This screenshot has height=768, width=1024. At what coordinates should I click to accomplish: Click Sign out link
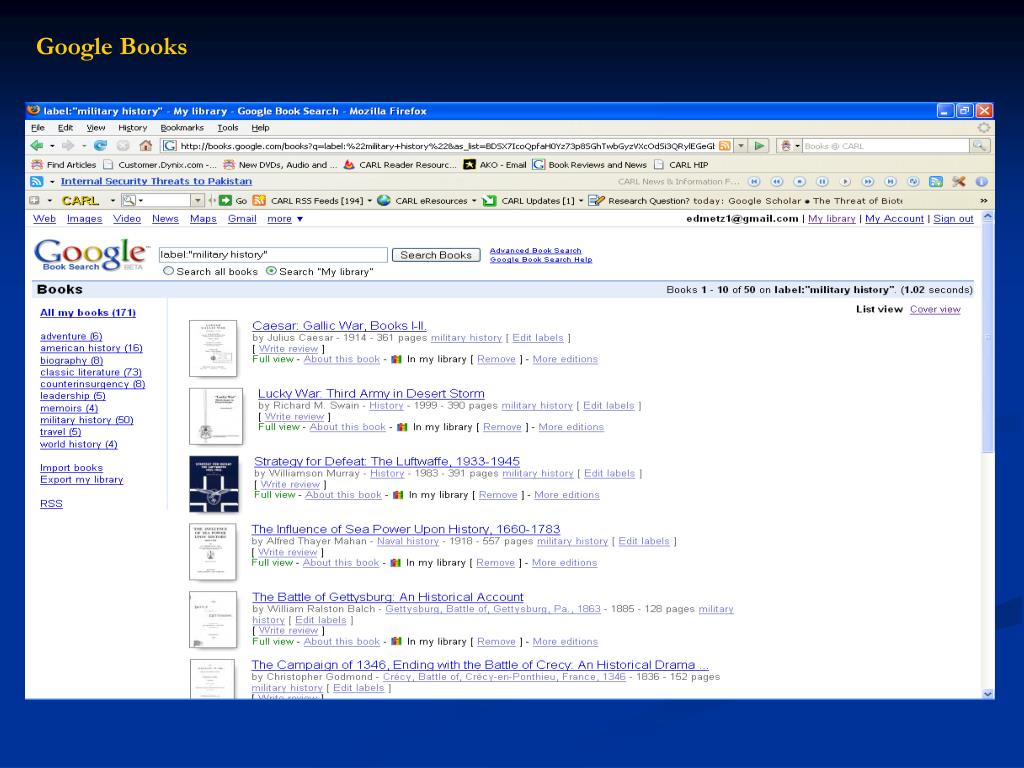coord(953,219)
